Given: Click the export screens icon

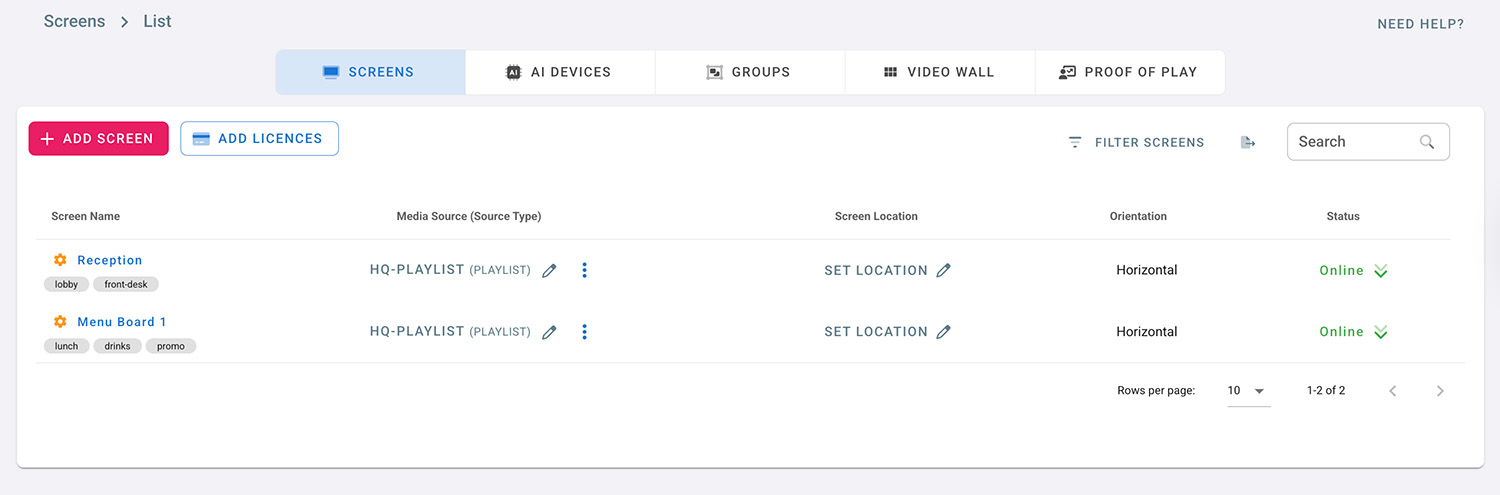Looking at the screenshot, I should [x=1248, y=142].
